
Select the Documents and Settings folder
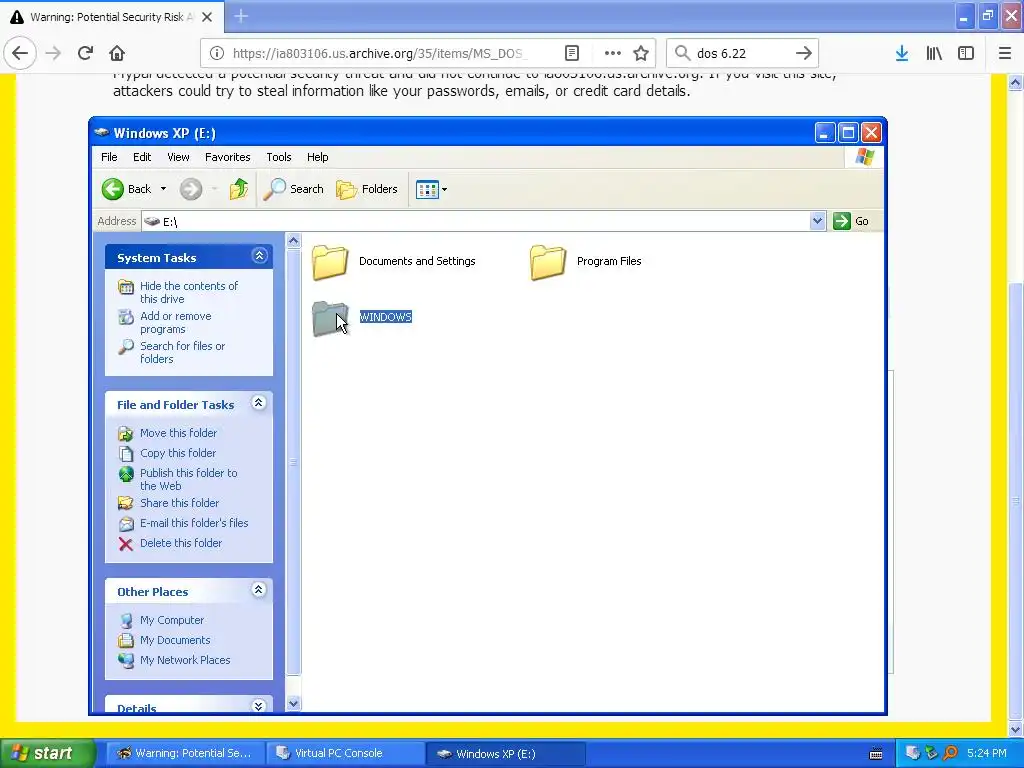click(394, 261)
